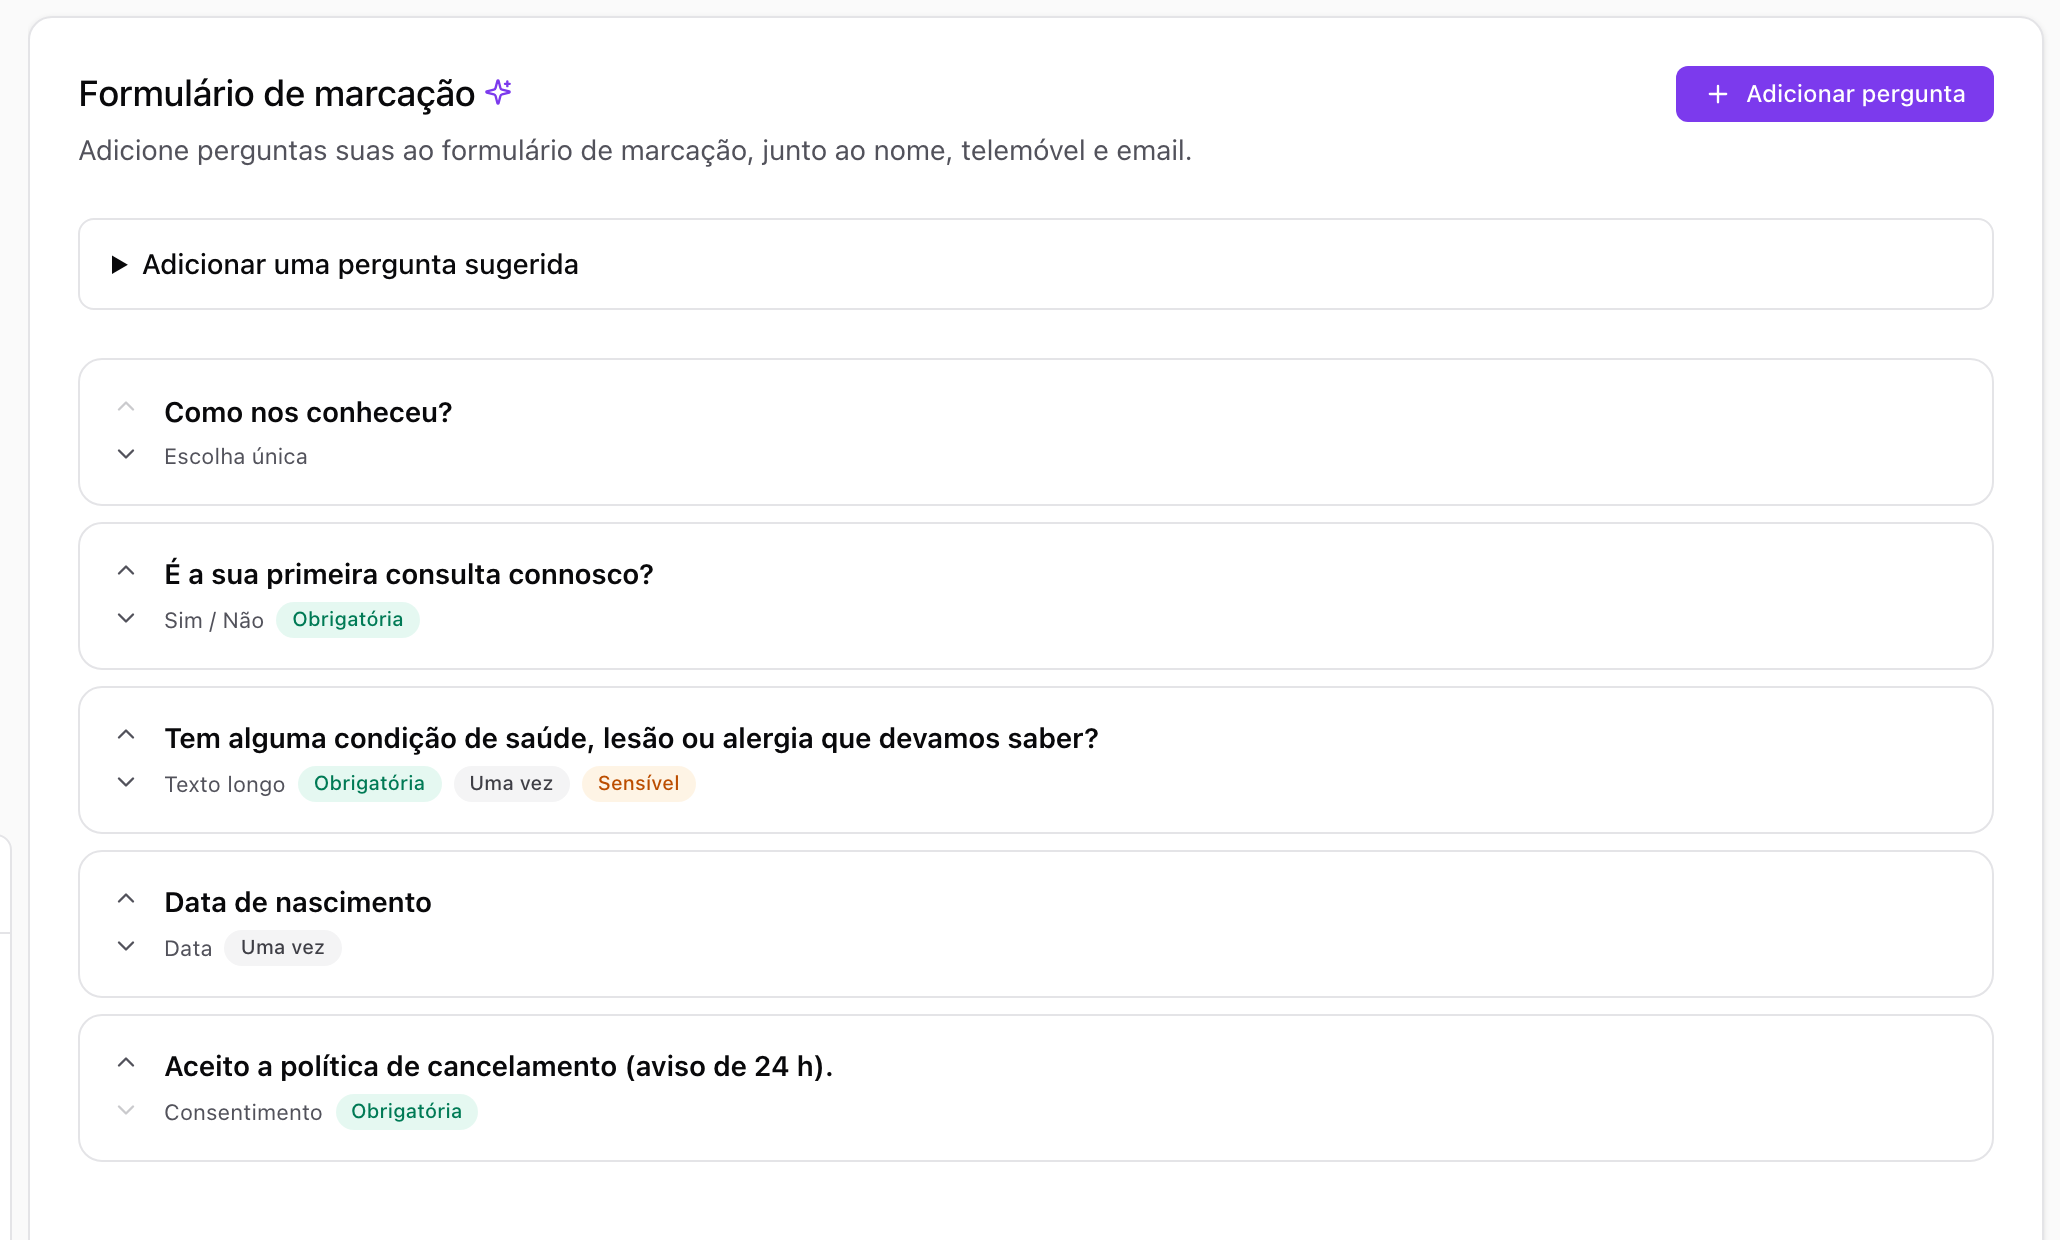Move 'Aceito a política de cancelamento' up
The width and height of the screenshot is (2060, 1240).
point(126,1063)
